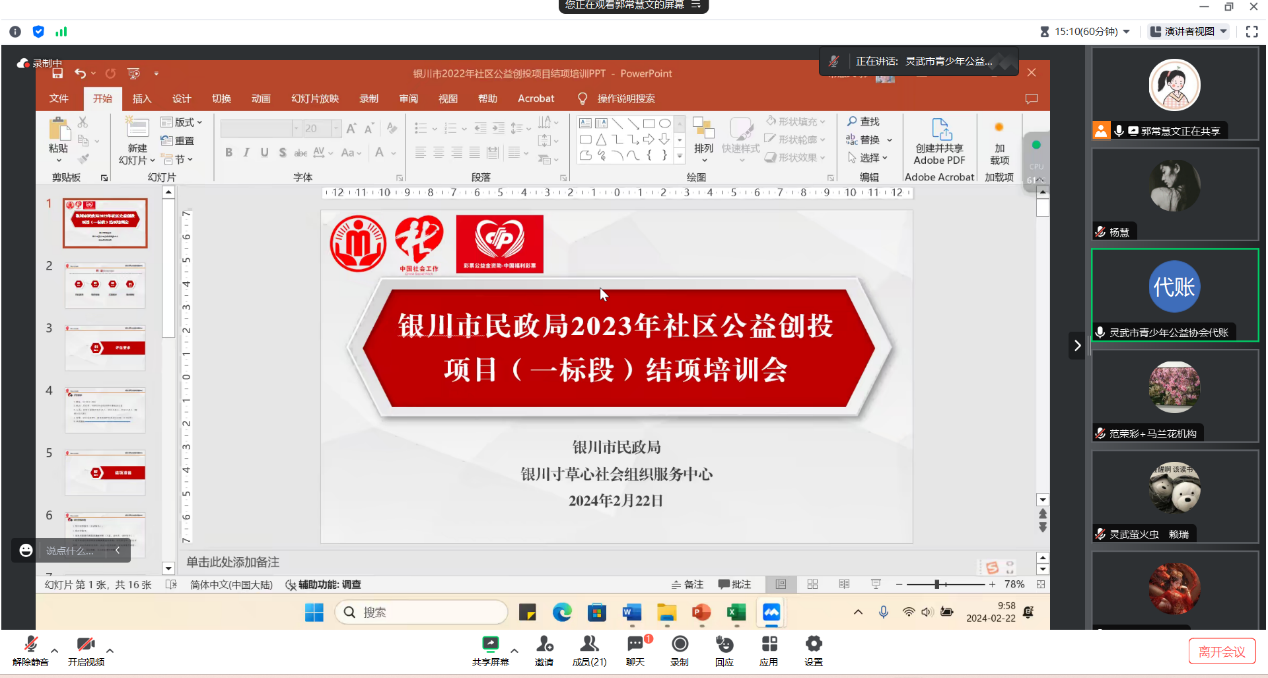The image size is (1268, 678).
Task: Select 灵武市青少年公益协会代账 participant tile
Action: click(1174, 295)
